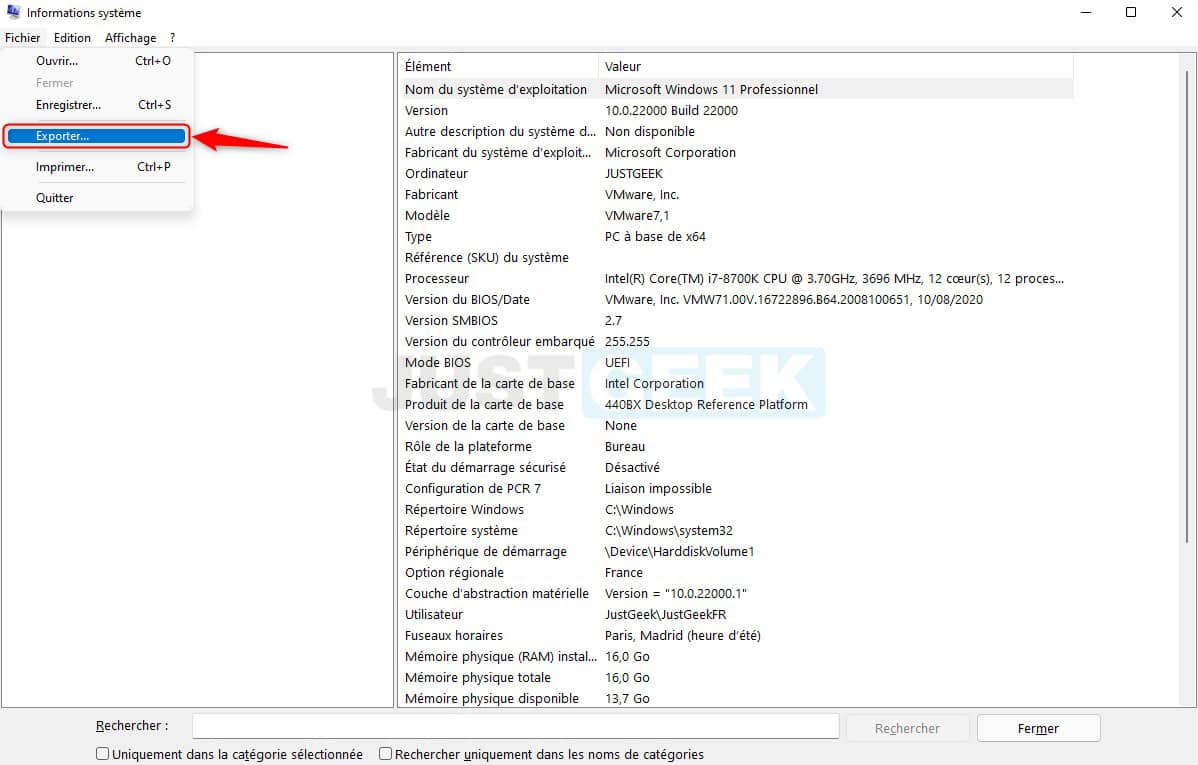This screenshot has width=1198, height=765.
Task: Select the Mémoire physique disponible row
Action: pos(736,699)
